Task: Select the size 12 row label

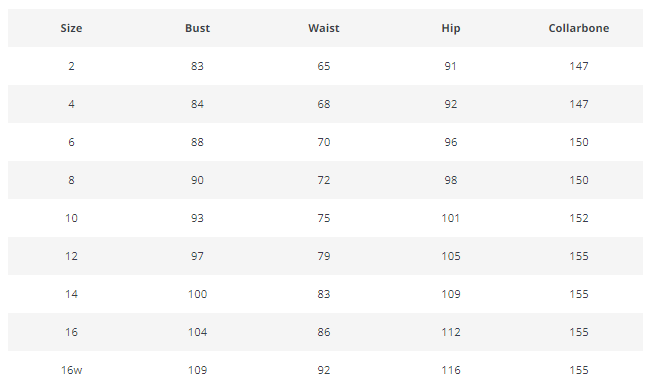Action: point(71,256)
